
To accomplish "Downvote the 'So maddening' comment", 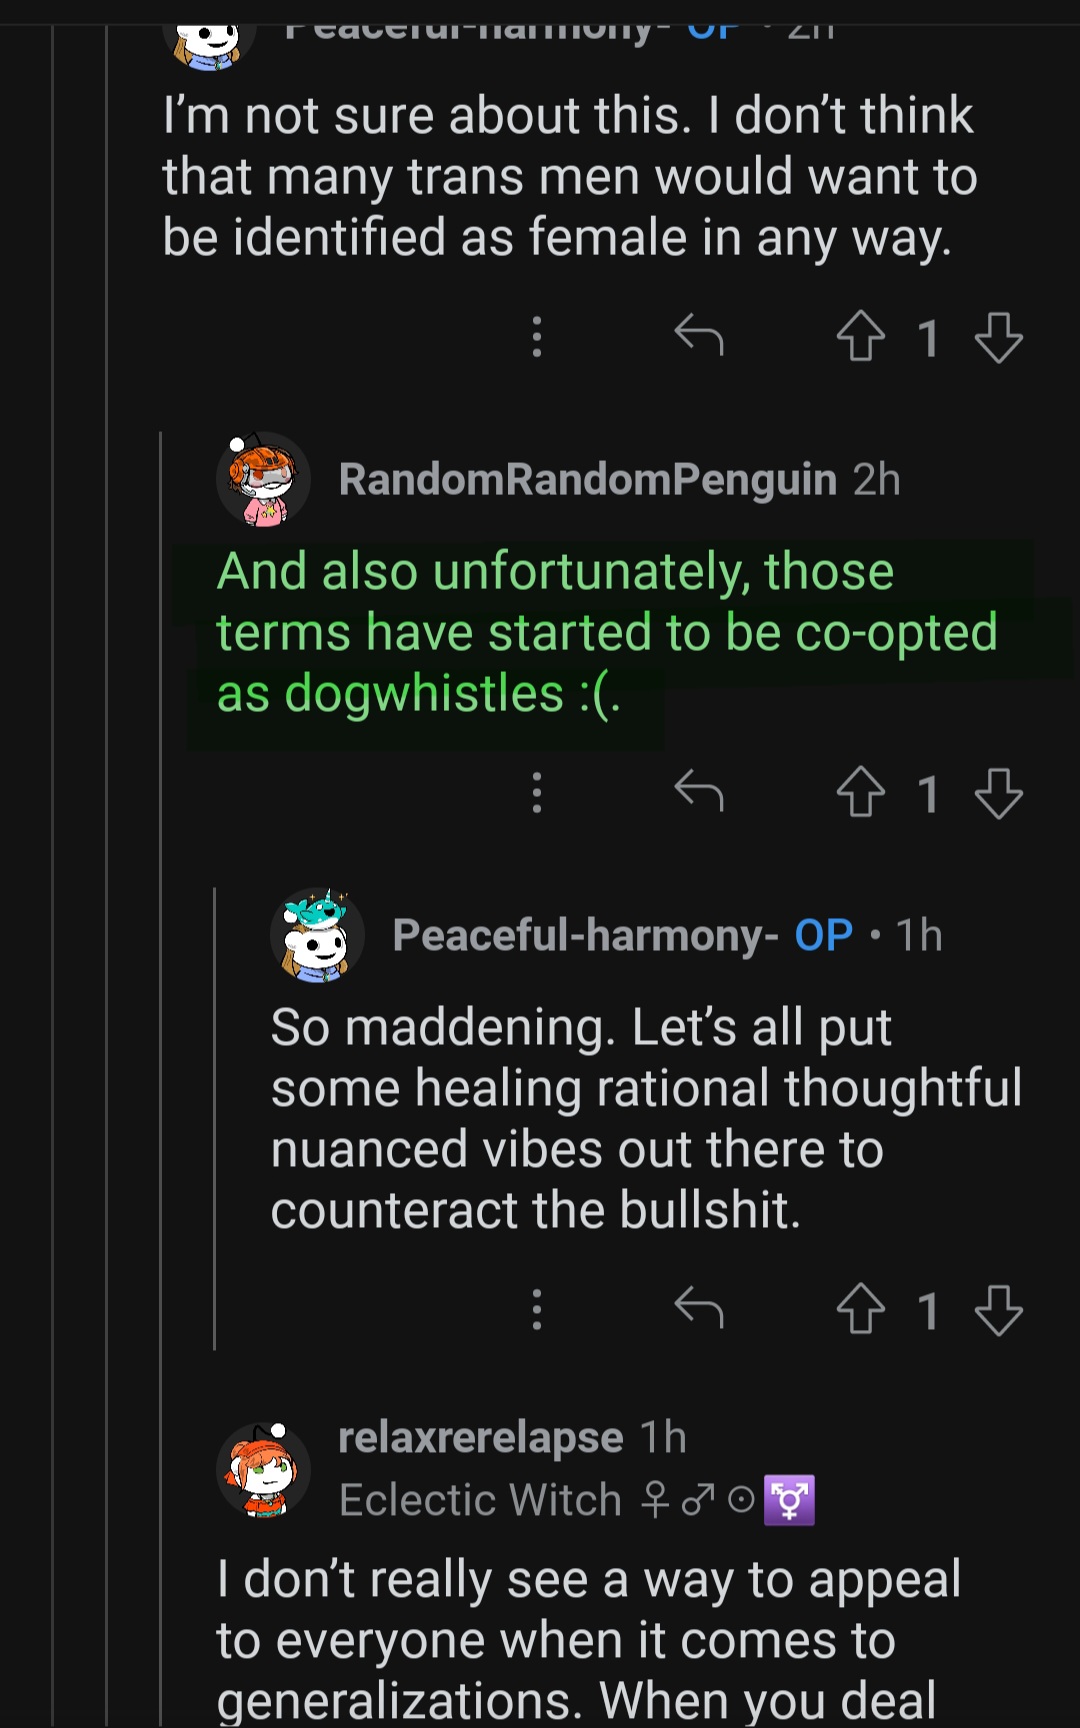I will (x=998, y=1309).
